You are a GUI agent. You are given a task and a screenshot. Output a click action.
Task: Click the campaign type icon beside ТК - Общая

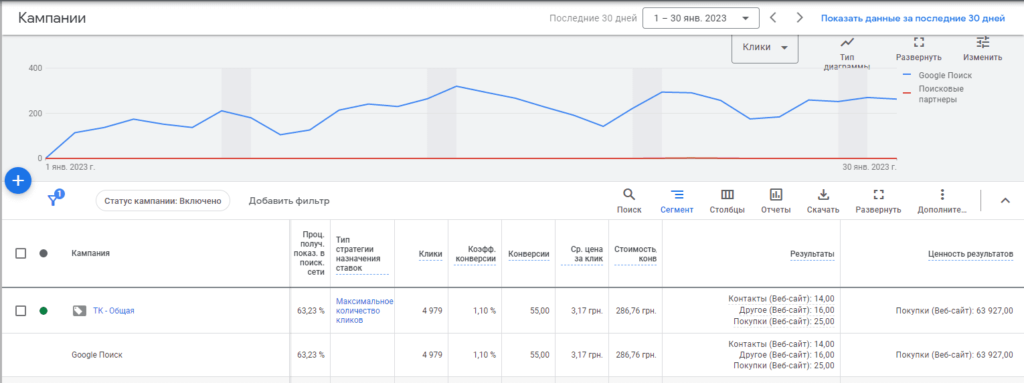click(x=79, y=310)
